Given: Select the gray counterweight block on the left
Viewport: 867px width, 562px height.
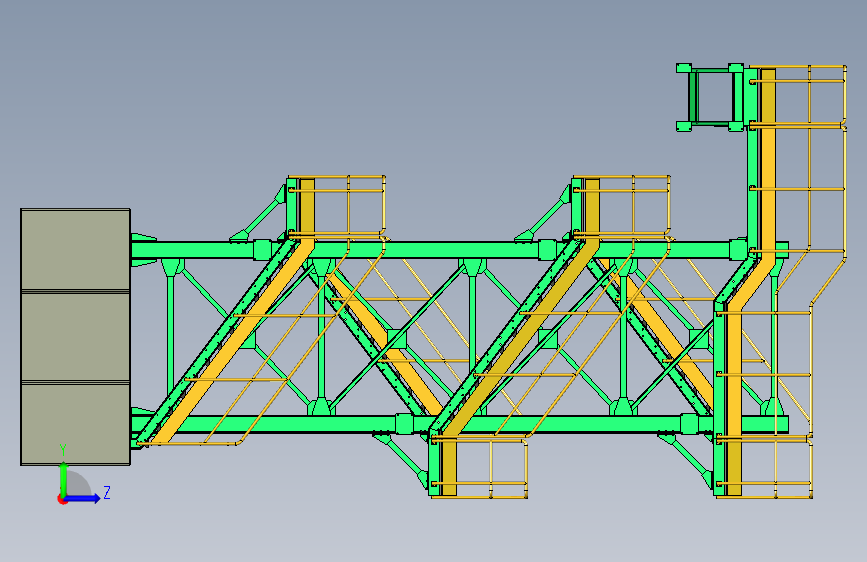Looking at the screenshot, I should pos(75,337).
